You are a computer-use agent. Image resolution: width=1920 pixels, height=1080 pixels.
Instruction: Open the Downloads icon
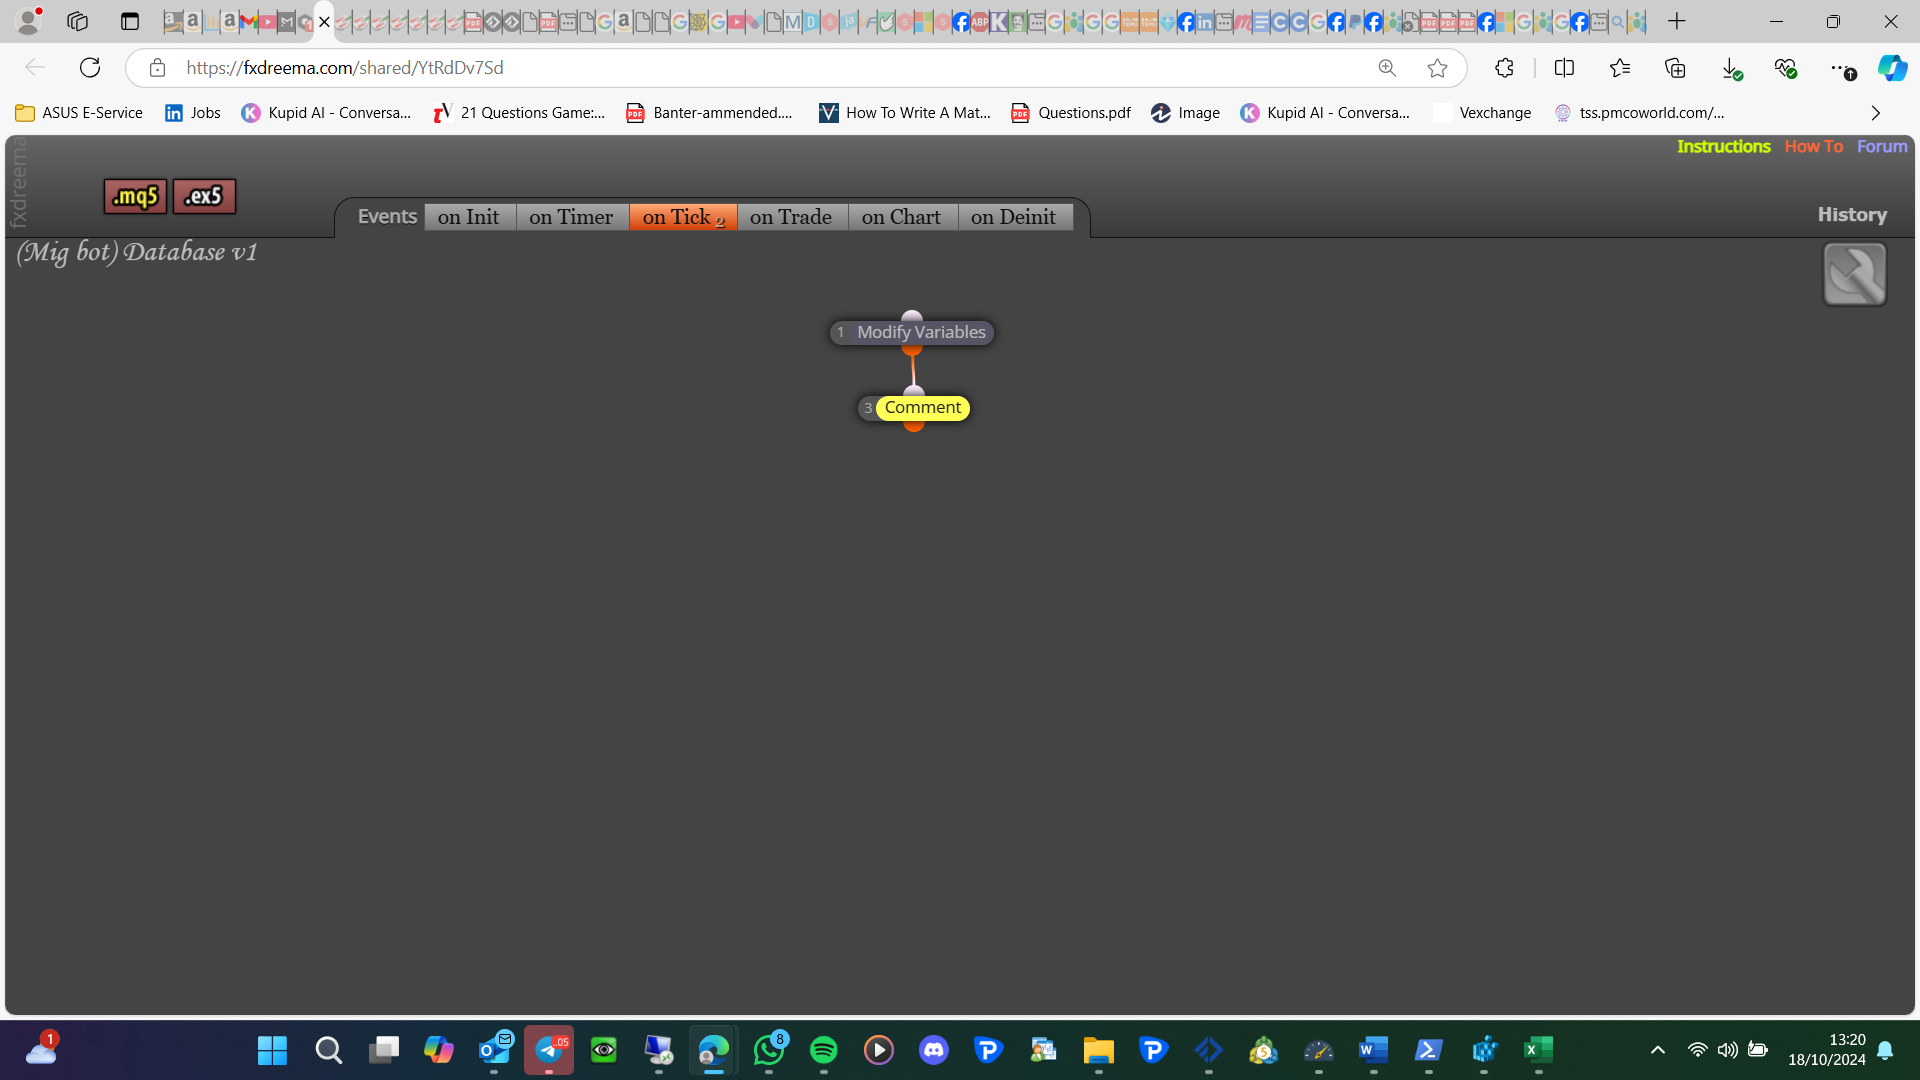1731,68
